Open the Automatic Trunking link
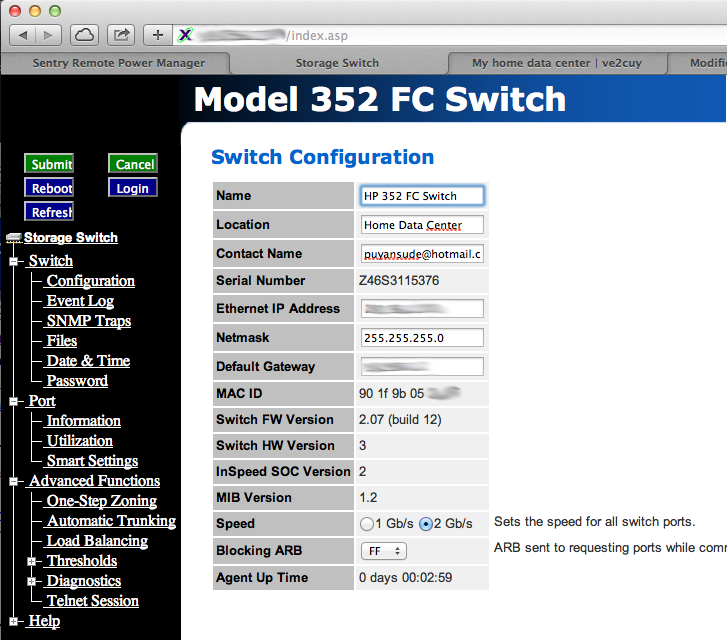The image size is (727, 640). point(111,520)
